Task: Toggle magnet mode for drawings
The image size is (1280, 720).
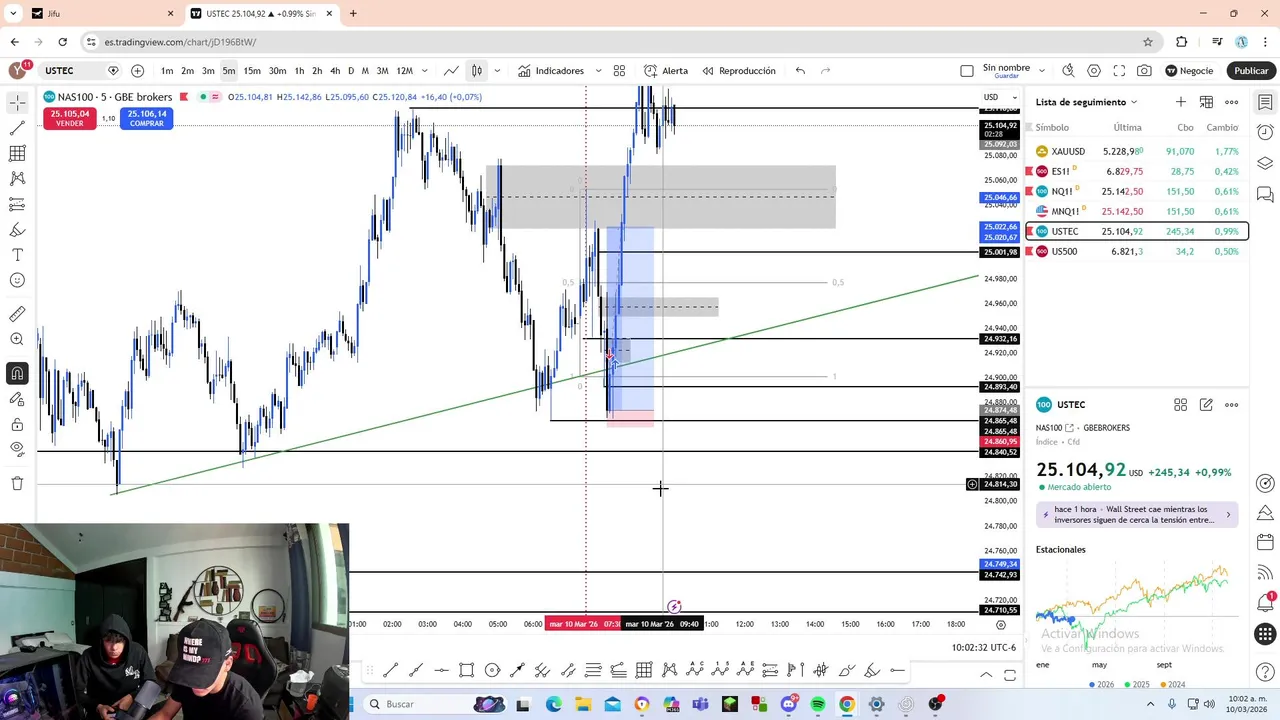Action: [17, 374]
